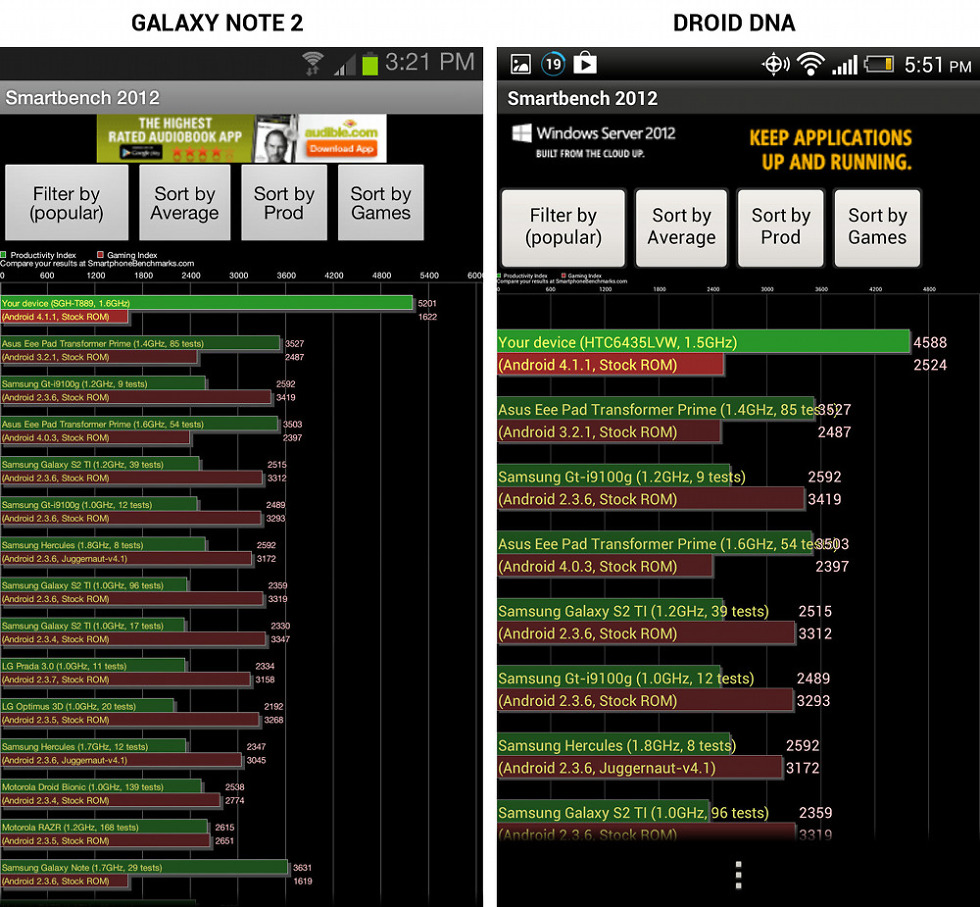Image resolution: width=980 pixels, height=907 pixels.
Task: Tap Sort by Games on Galaxy Note 2
Action: [381, 203]
